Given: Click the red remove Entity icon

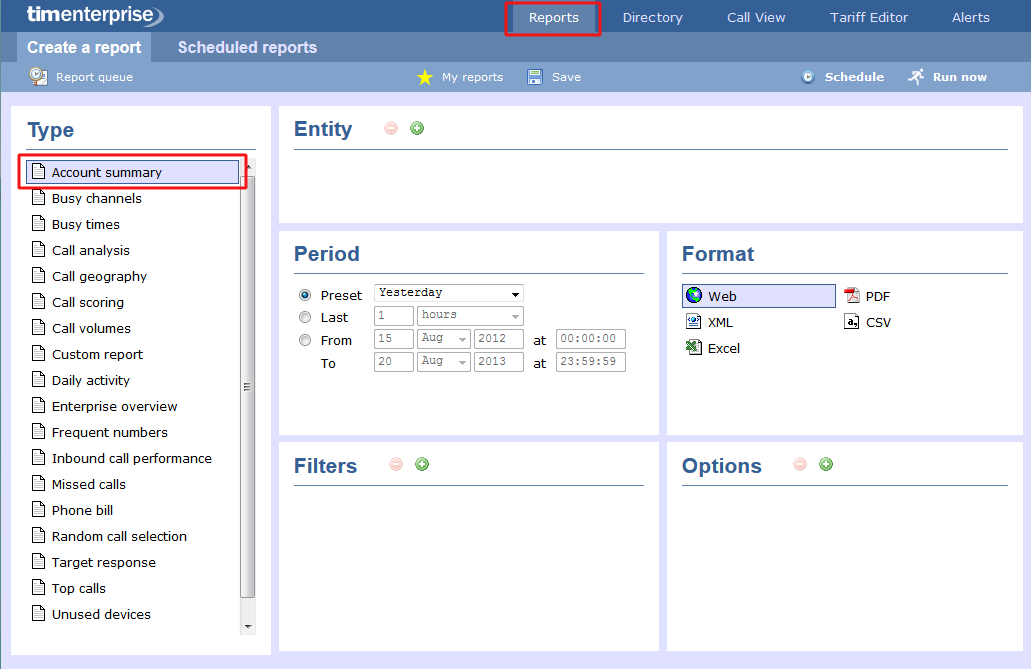Looking at the screenshot, I should coord(391,128).
